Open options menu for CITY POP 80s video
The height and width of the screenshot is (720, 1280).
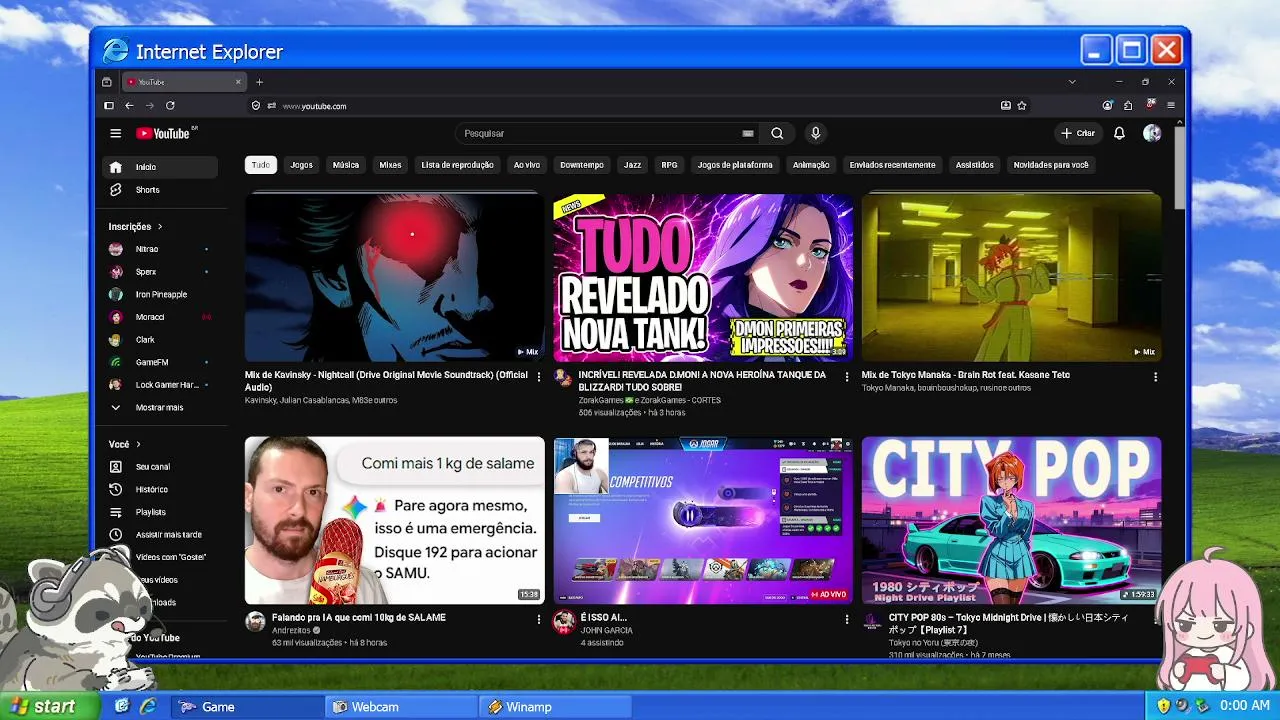click(x=1155, y=620)
